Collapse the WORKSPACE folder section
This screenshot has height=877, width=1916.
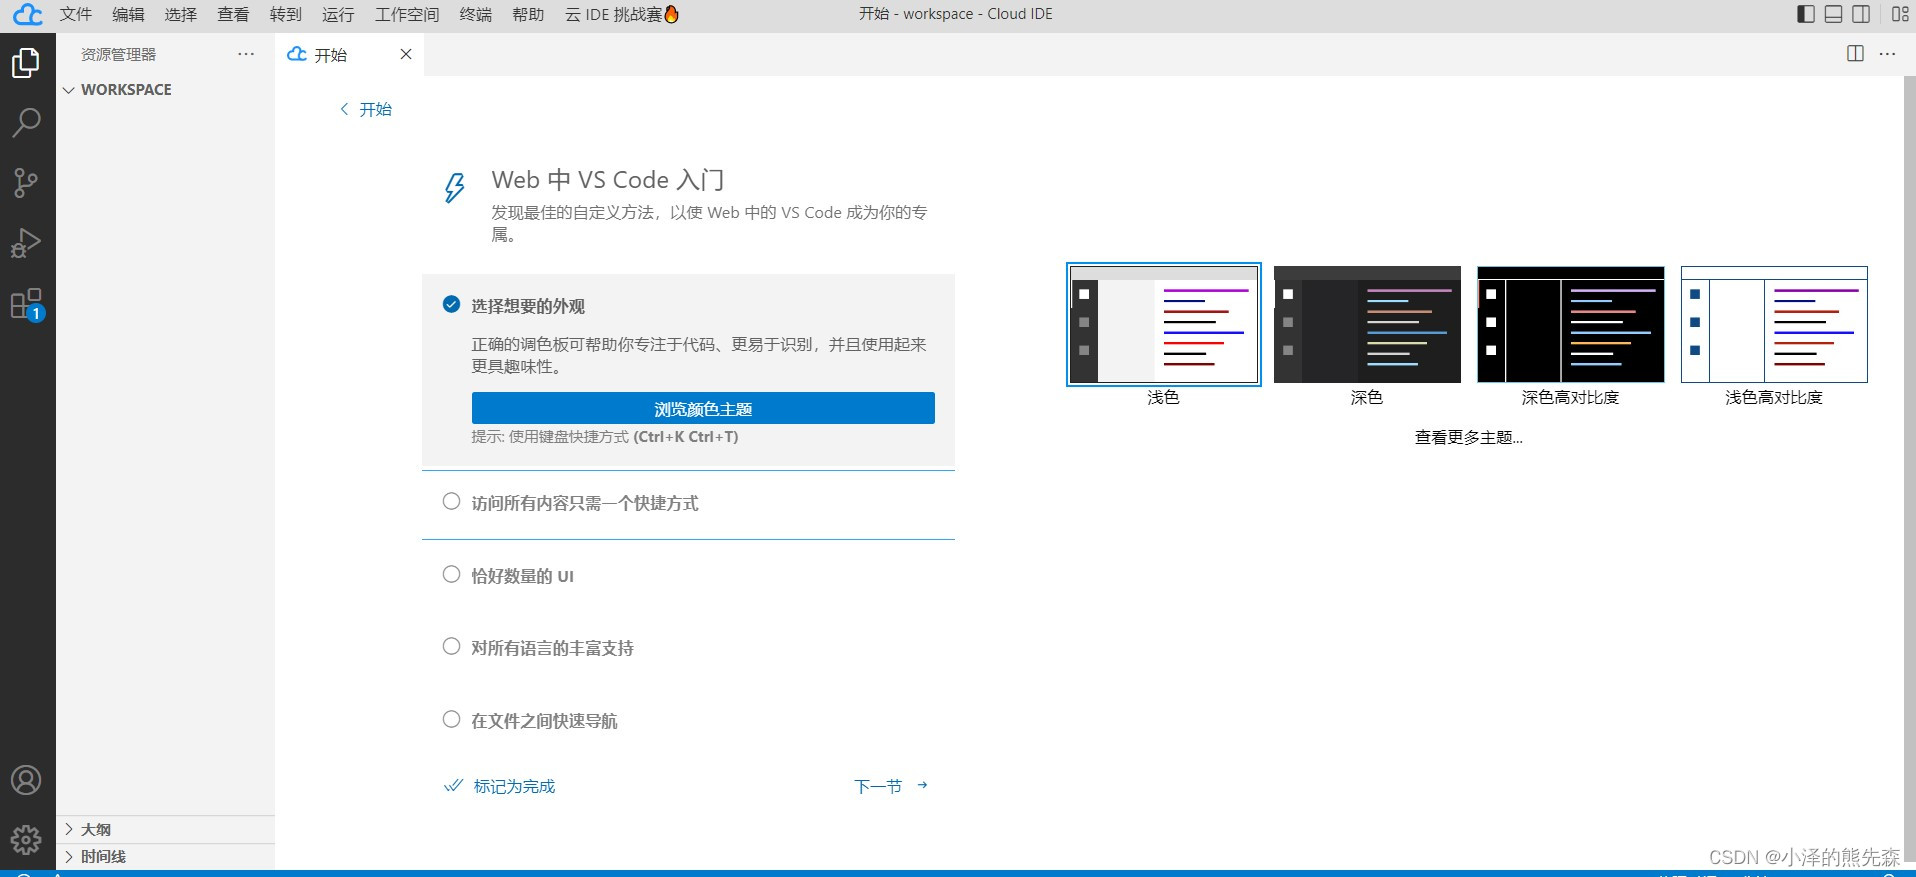(x=166, y=89)
